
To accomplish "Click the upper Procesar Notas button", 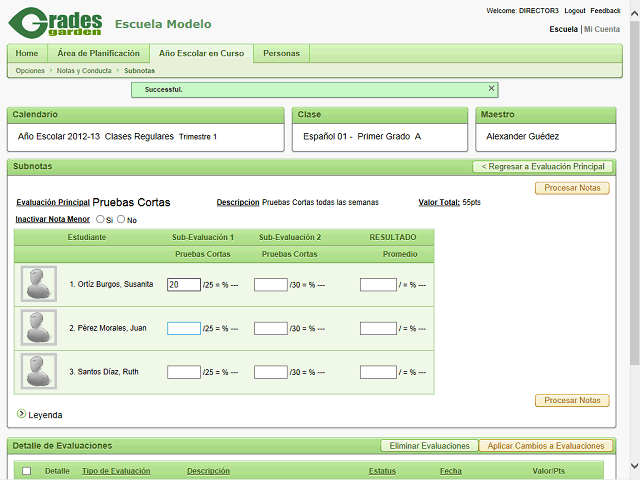I will pos(572,188).
